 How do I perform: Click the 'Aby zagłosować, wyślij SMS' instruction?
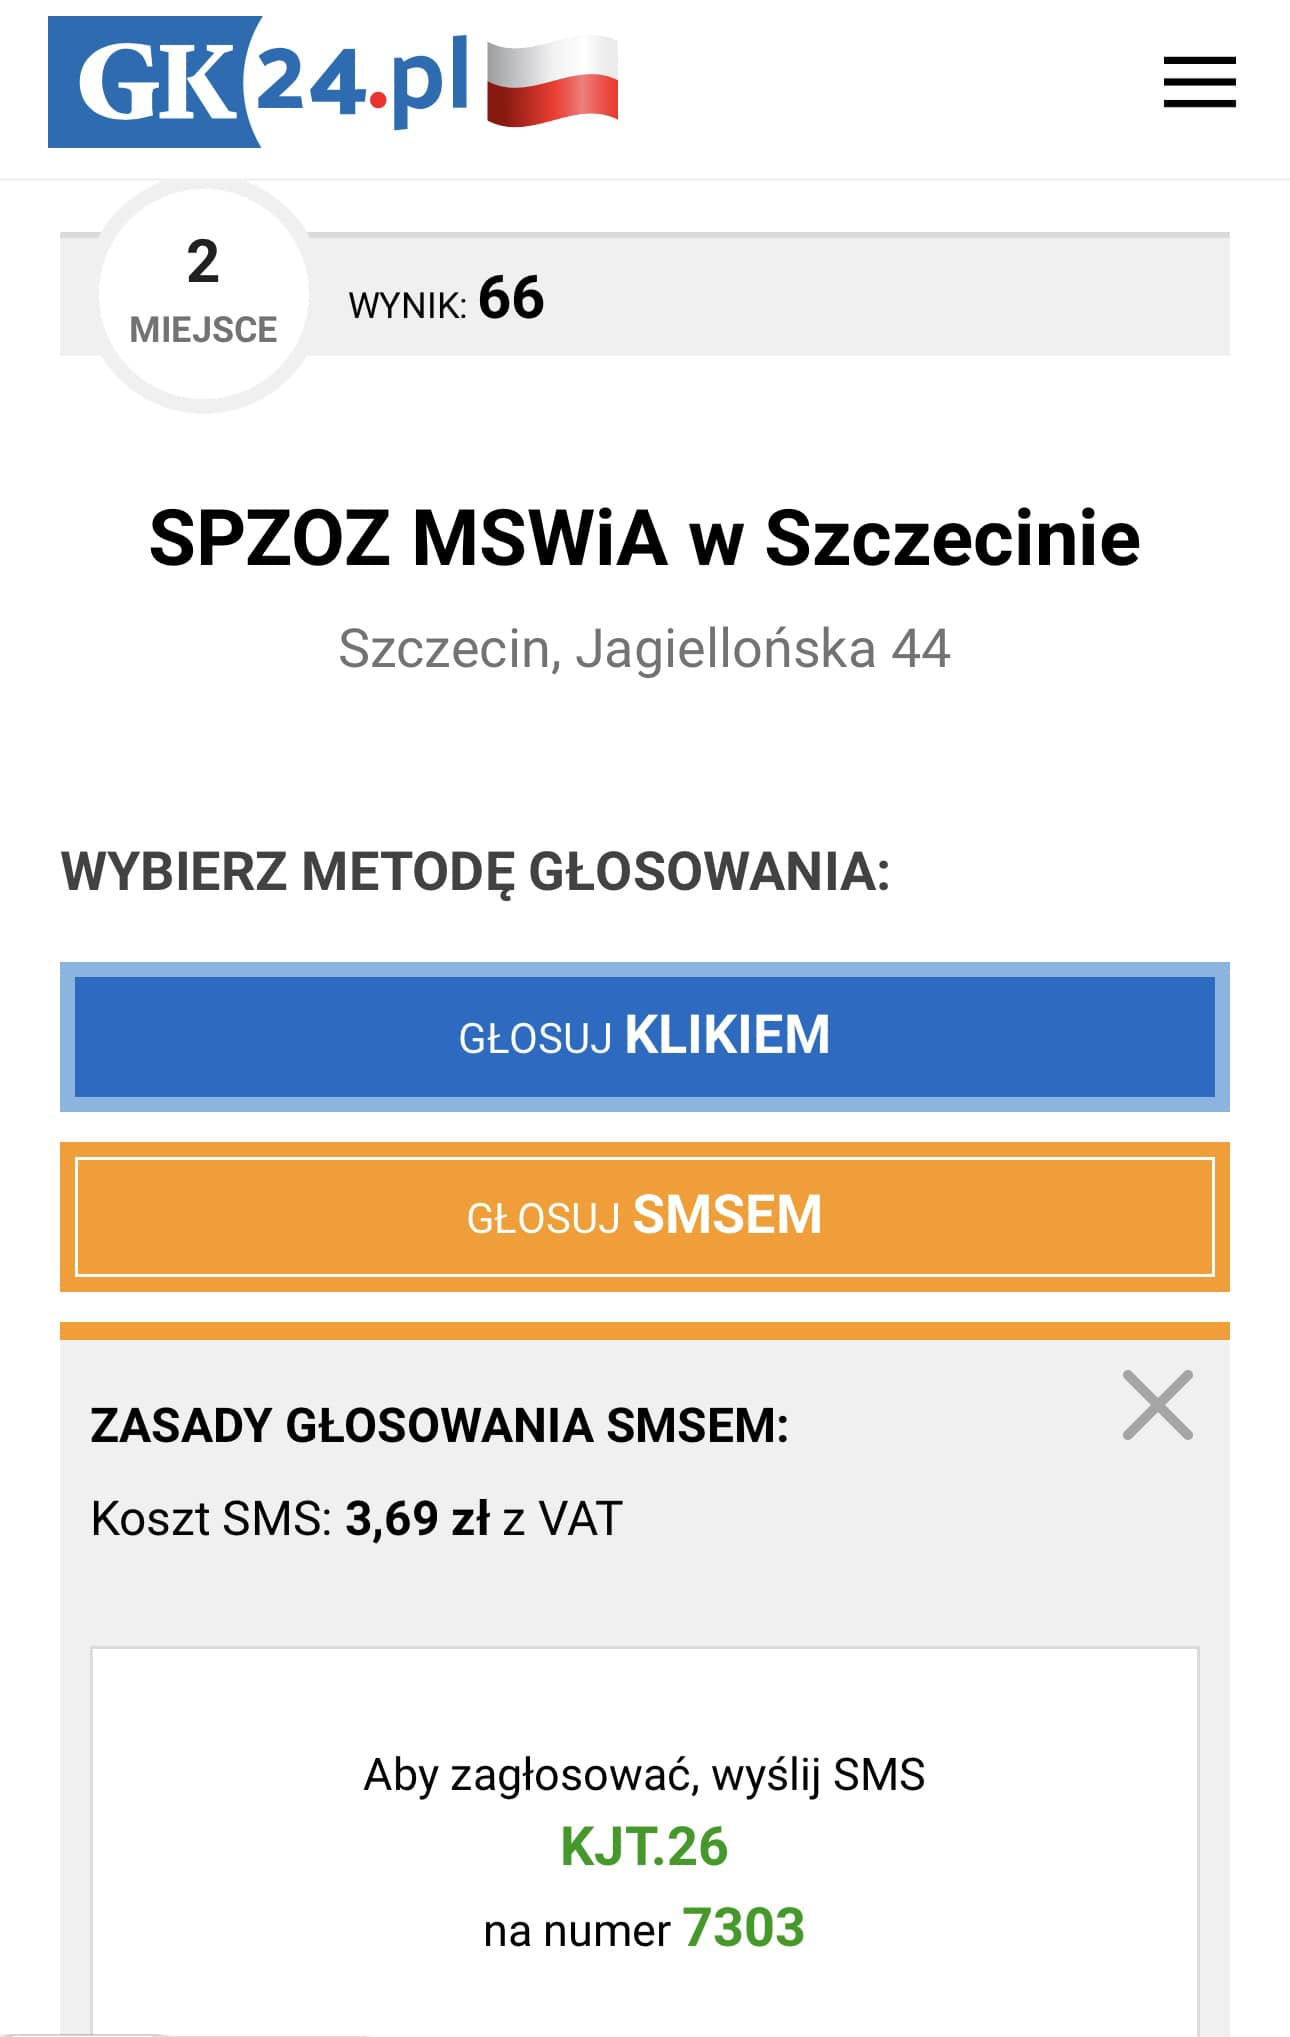point(644,1775)
